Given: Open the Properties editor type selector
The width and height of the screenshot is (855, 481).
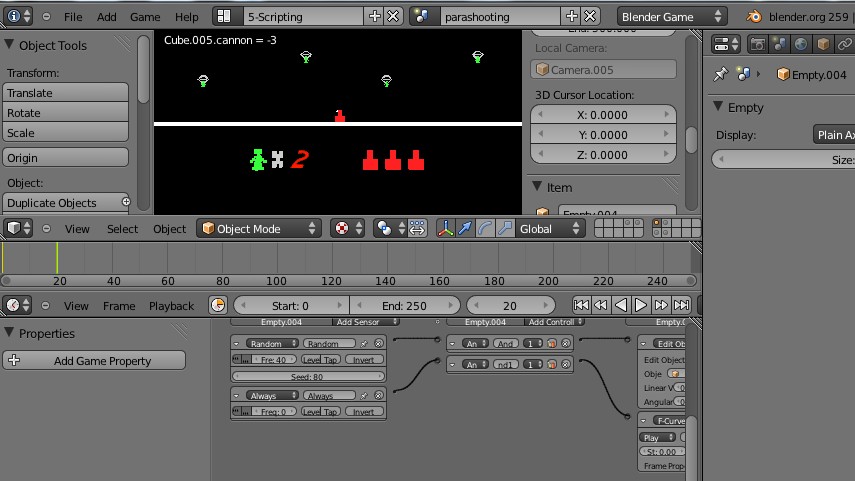Looking at the screenshot, I should click(726, 44).
